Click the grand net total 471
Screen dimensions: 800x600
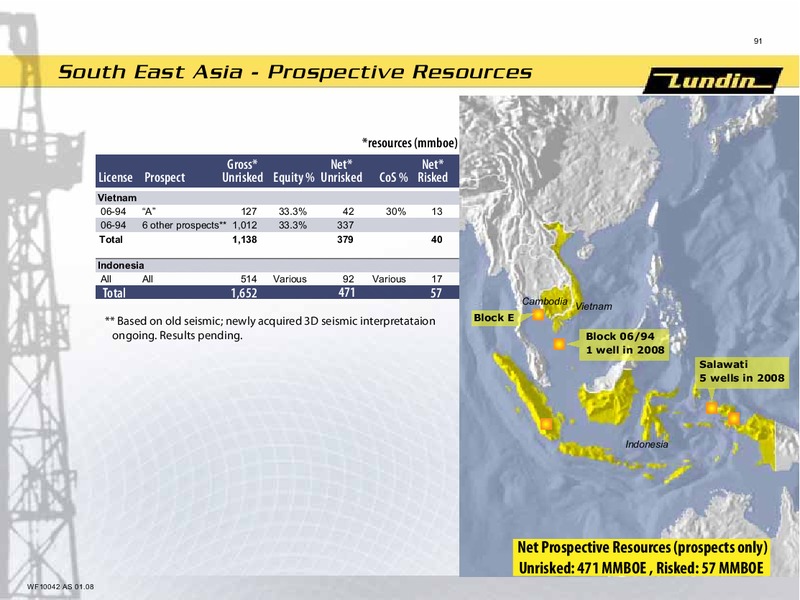click(346, 292)
